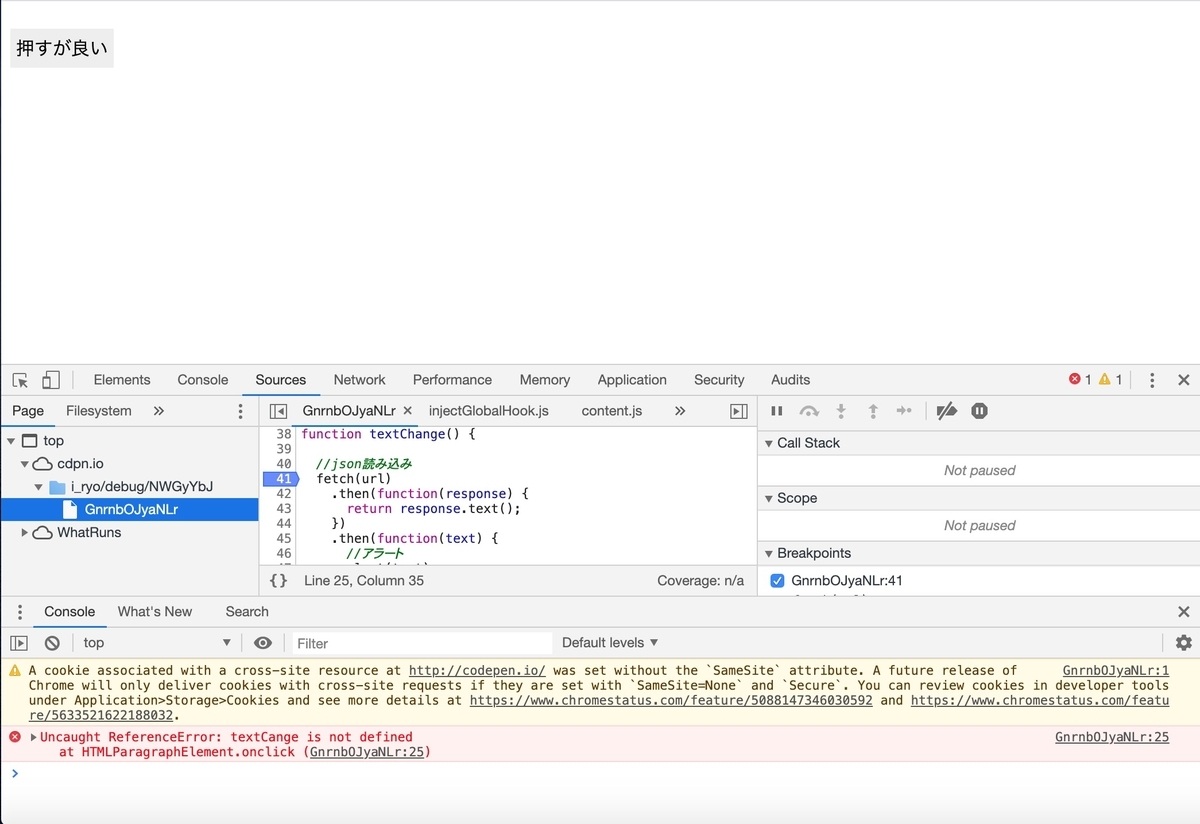Image resolution: width=1200 pixels, height=824 pixels.
Task: Show more navigator tabs chevron
Action: 159,411
